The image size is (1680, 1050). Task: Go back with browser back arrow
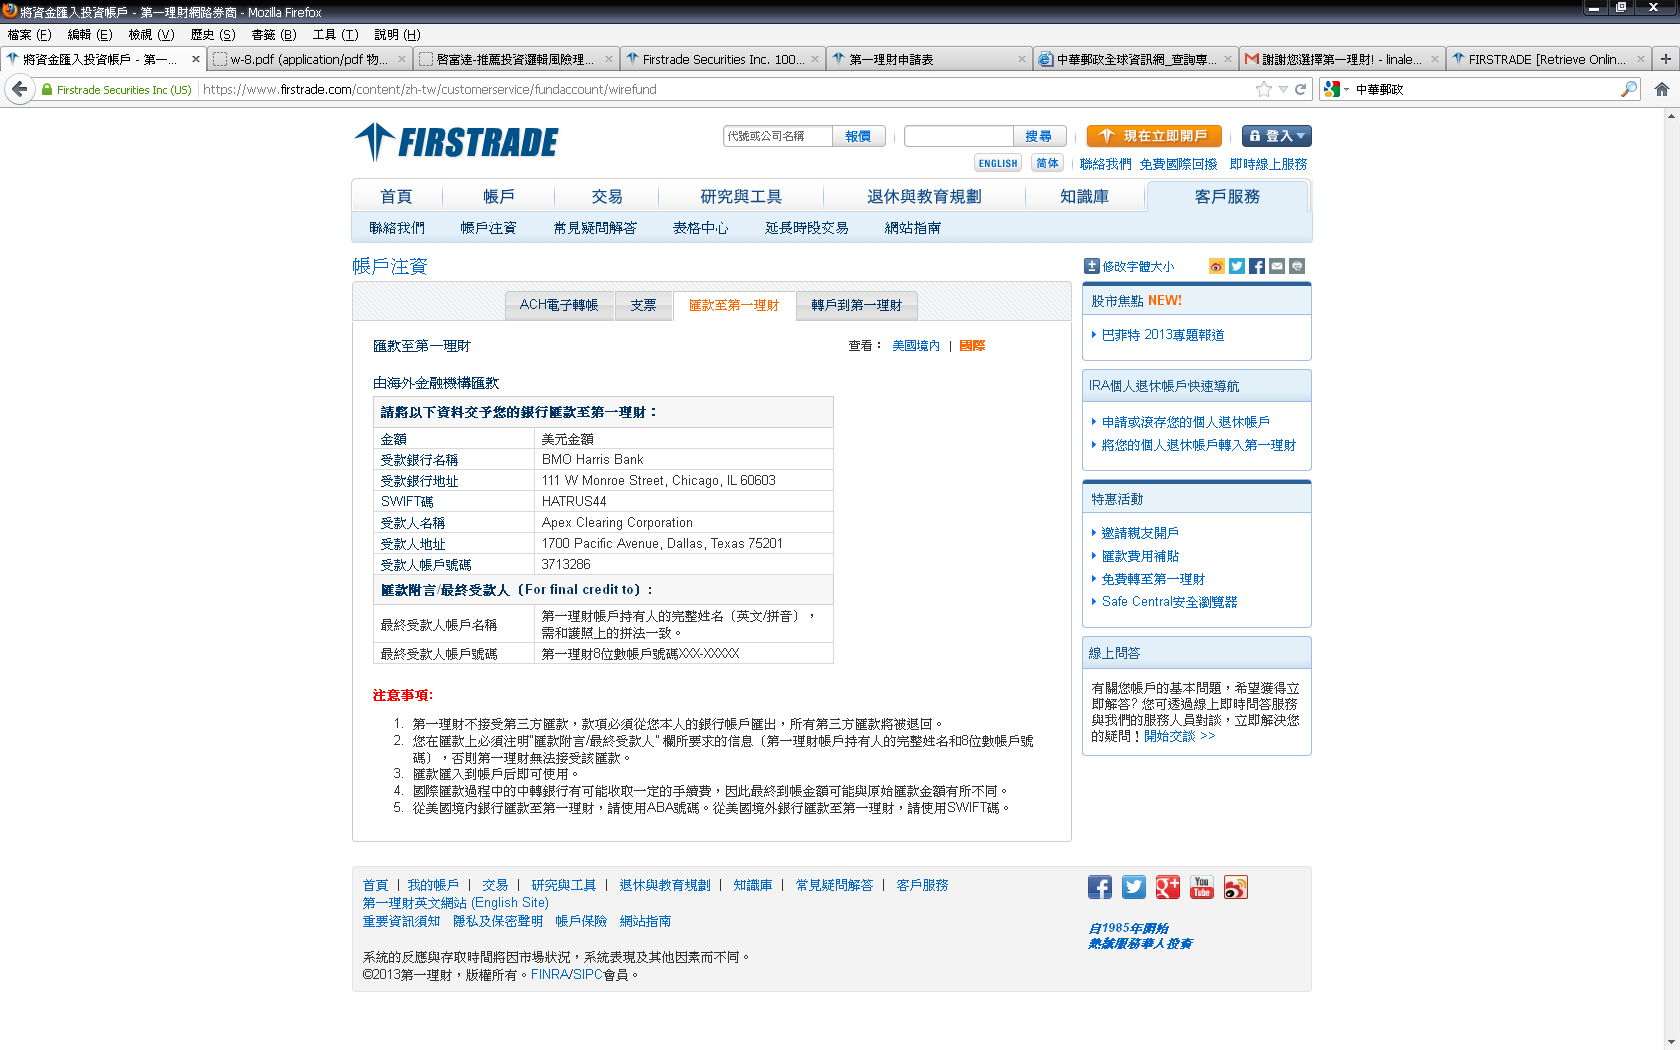pyautogui.click(x=20, y=89)
